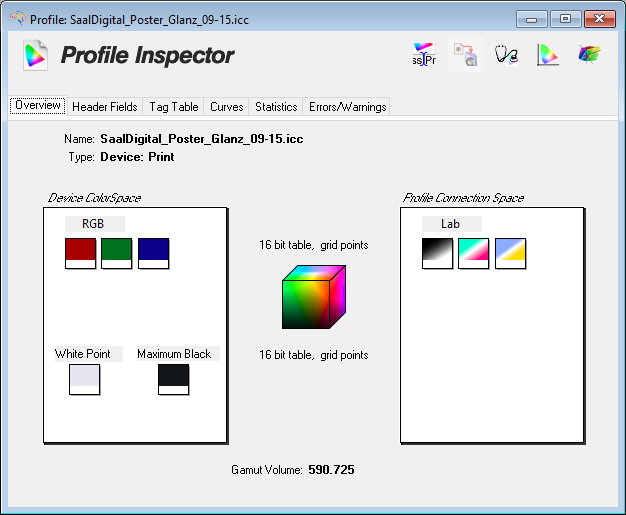Screen dimensions: 626x515
Task: Click the RGB color space label
Action: coord(95,224)
